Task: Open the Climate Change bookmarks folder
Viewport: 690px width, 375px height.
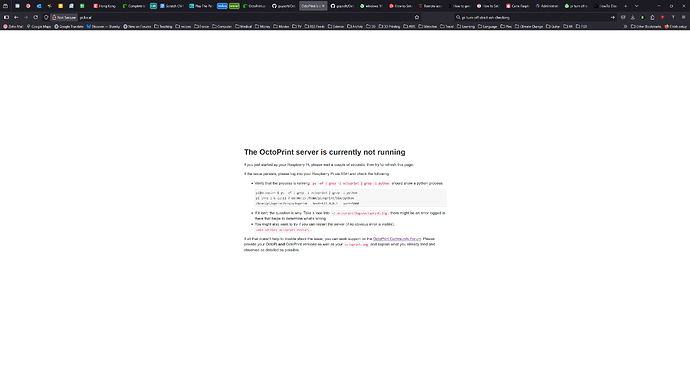Action: [529, 26]
